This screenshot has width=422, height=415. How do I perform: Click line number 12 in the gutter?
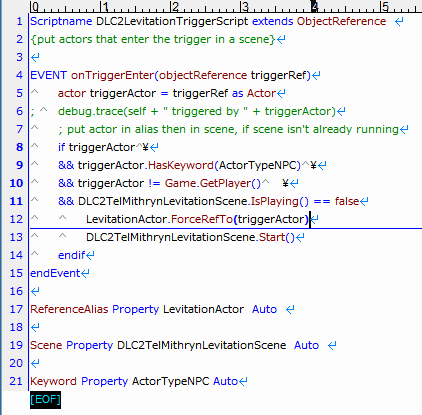pos(16,219)
